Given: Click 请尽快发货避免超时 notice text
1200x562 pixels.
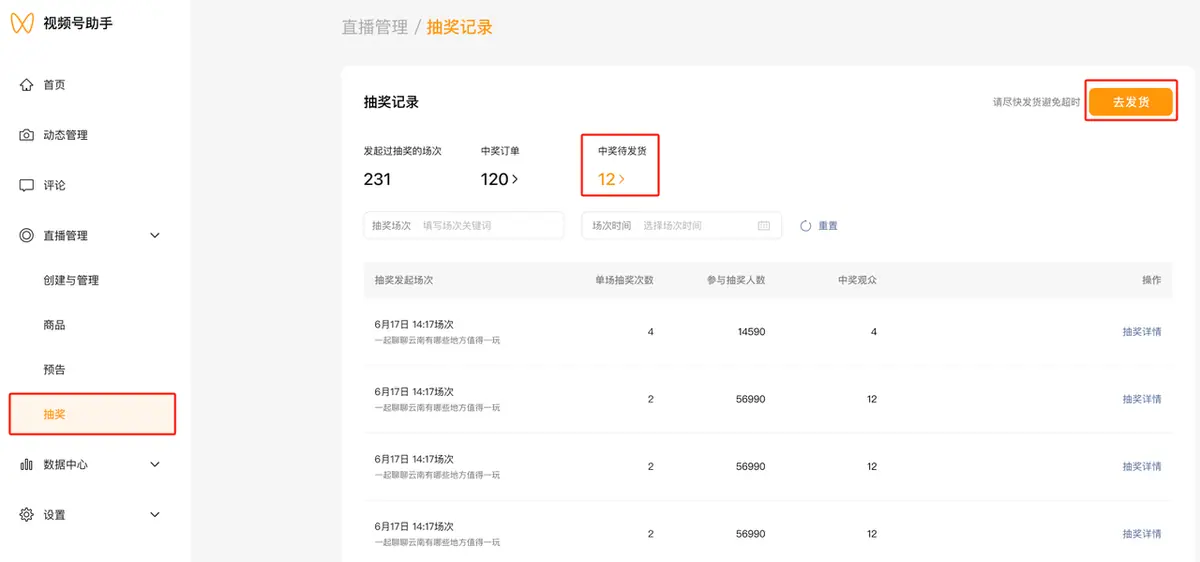Looking at the screenshot, I should tap(1036, 102).
